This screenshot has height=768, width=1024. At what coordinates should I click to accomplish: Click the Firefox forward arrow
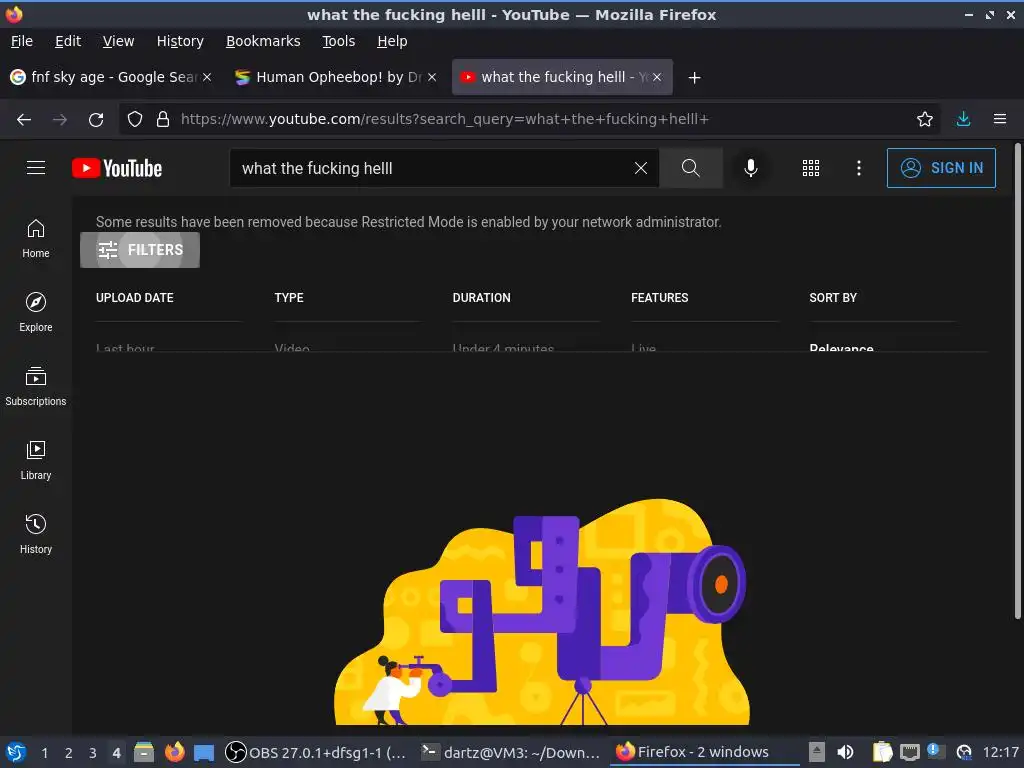(60, 120)
